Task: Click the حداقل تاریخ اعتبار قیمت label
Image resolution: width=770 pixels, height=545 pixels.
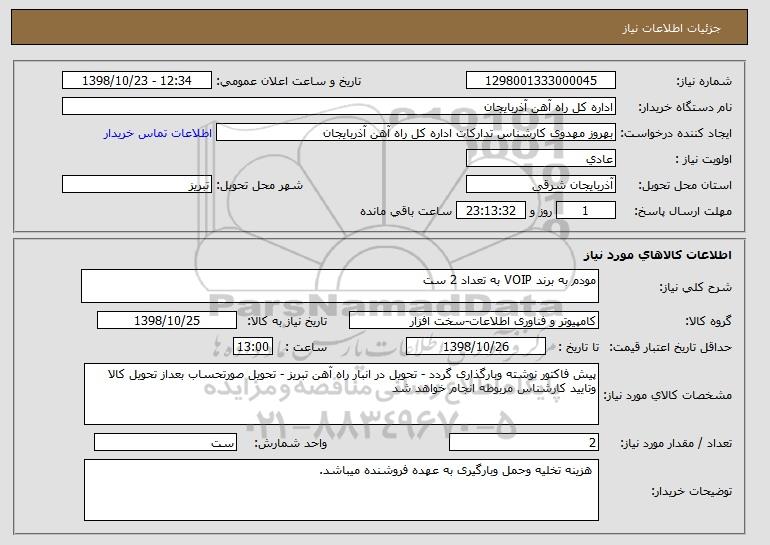Action: point(670,347)
